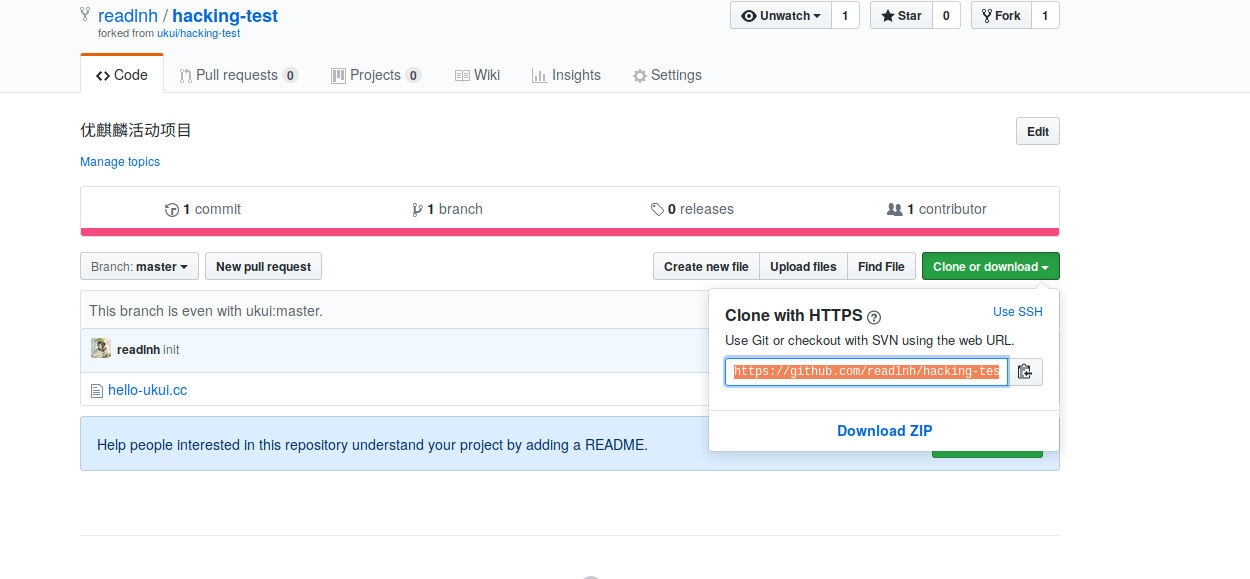This screenshot has height=579, width=1250.
Task: Select the HTTPS clone URL field
Action: 866,372
